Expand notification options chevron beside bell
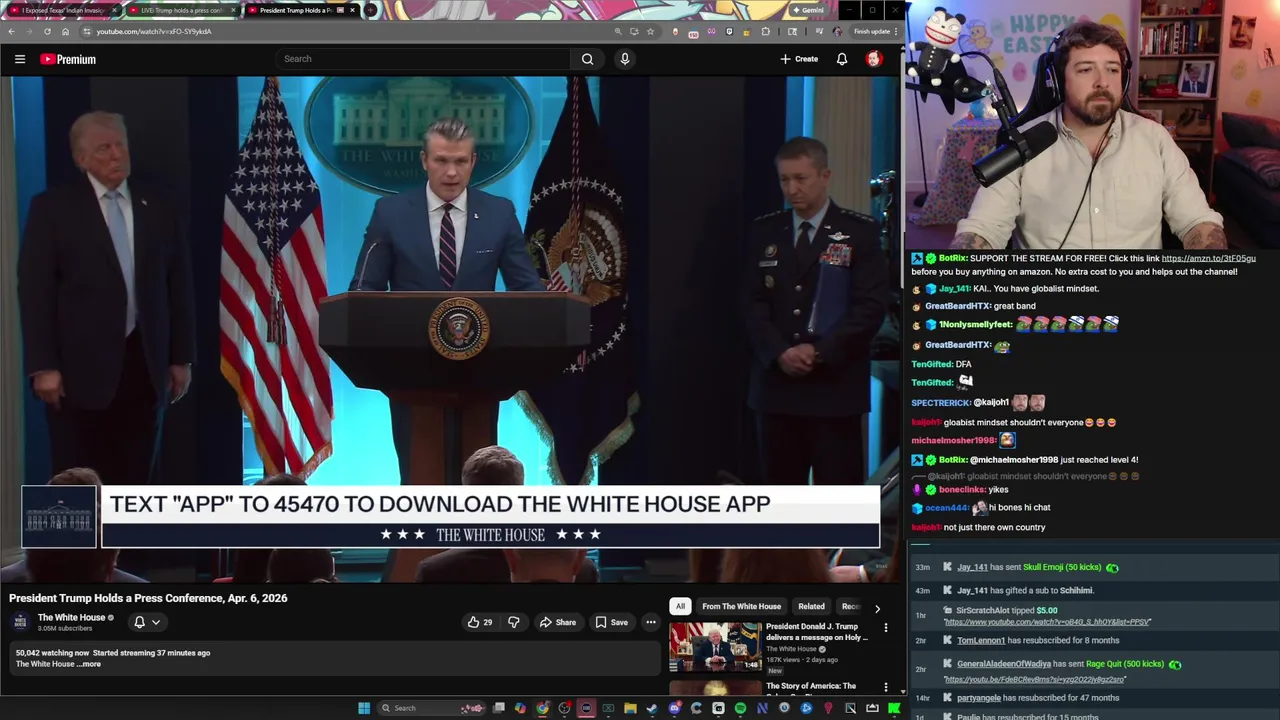Viewport: 1280px width, 720px height. [156, 622]
